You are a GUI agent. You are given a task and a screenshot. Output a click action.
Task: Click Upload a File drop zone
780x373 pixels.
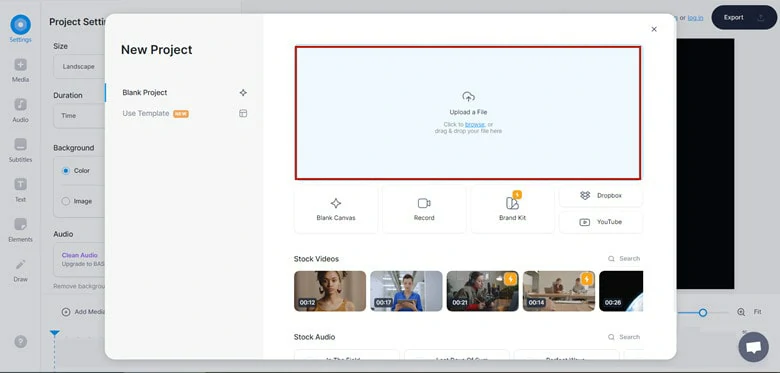pyautogui.click(x=468, y=113)
